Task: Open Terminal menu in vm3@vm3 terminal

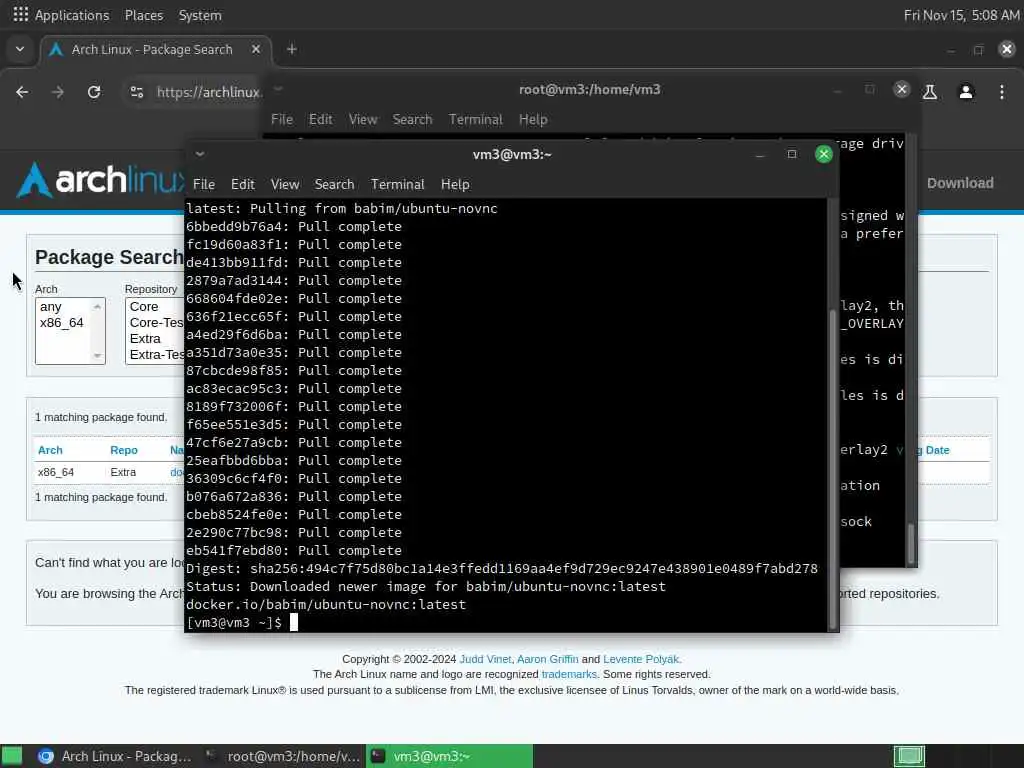Action: pyautogui.click(x=398, y=184)
